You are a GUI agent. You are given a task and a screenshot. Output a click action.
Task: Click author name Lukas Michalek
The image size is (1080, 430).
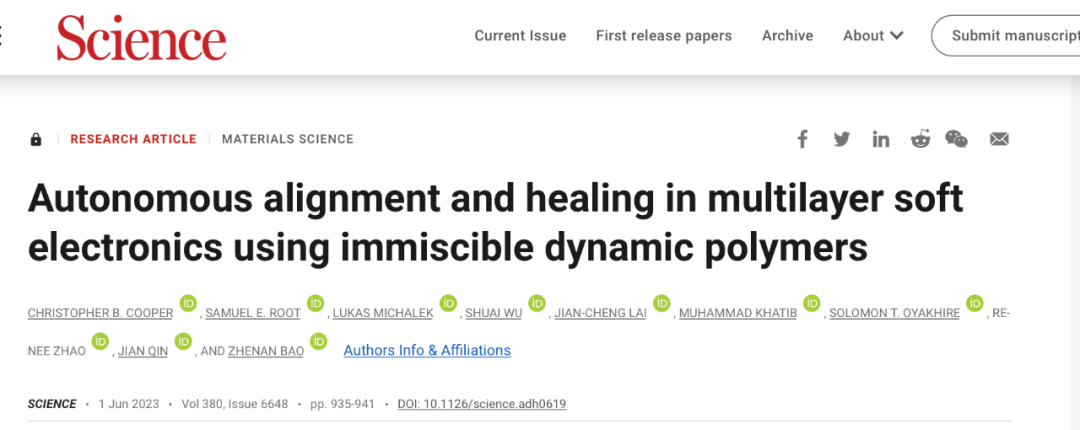coord(384,313)
